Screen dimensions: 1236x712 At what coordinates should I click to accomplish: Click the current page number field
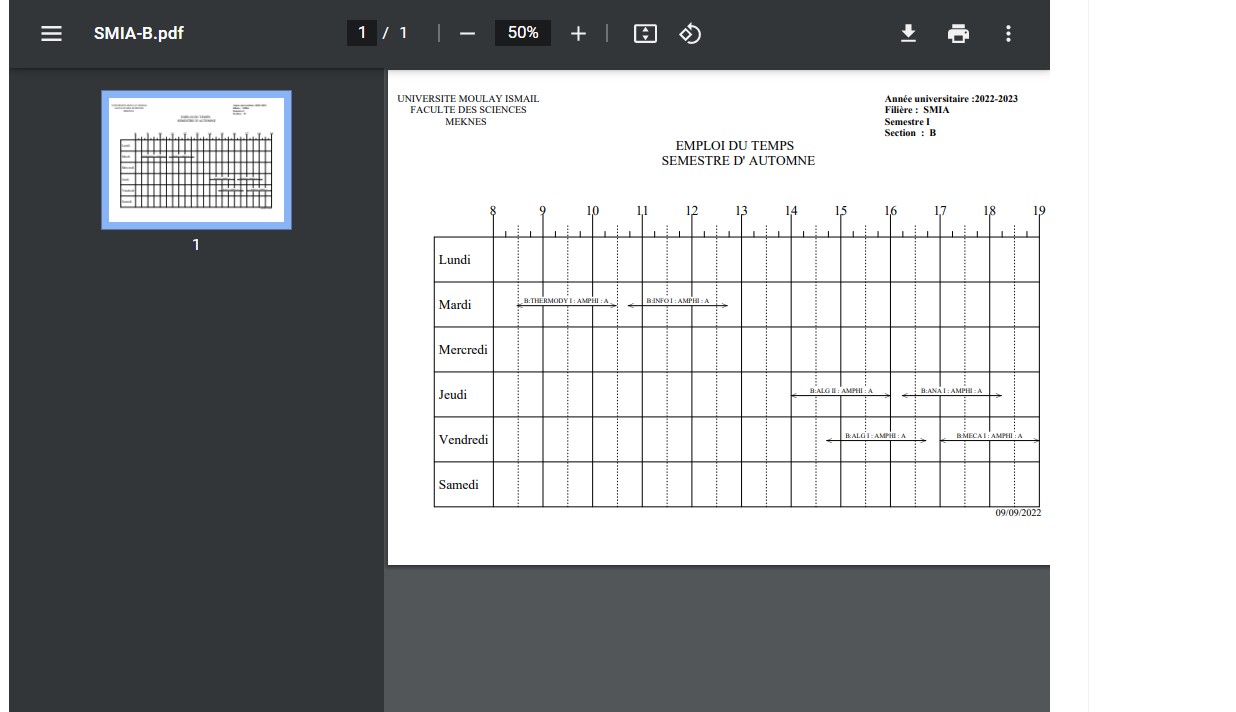pyautogui.click(x=361, y=33)
